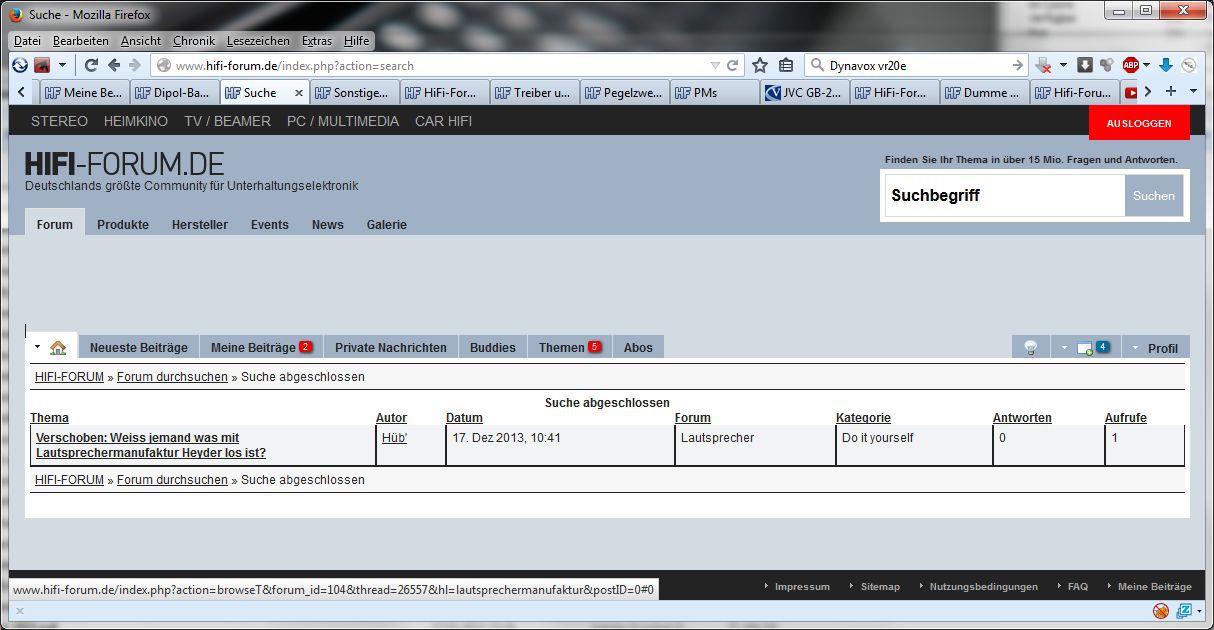Open the Chronik menu
Viewport: 1214px width, 630px height.
tap(194, 41)
